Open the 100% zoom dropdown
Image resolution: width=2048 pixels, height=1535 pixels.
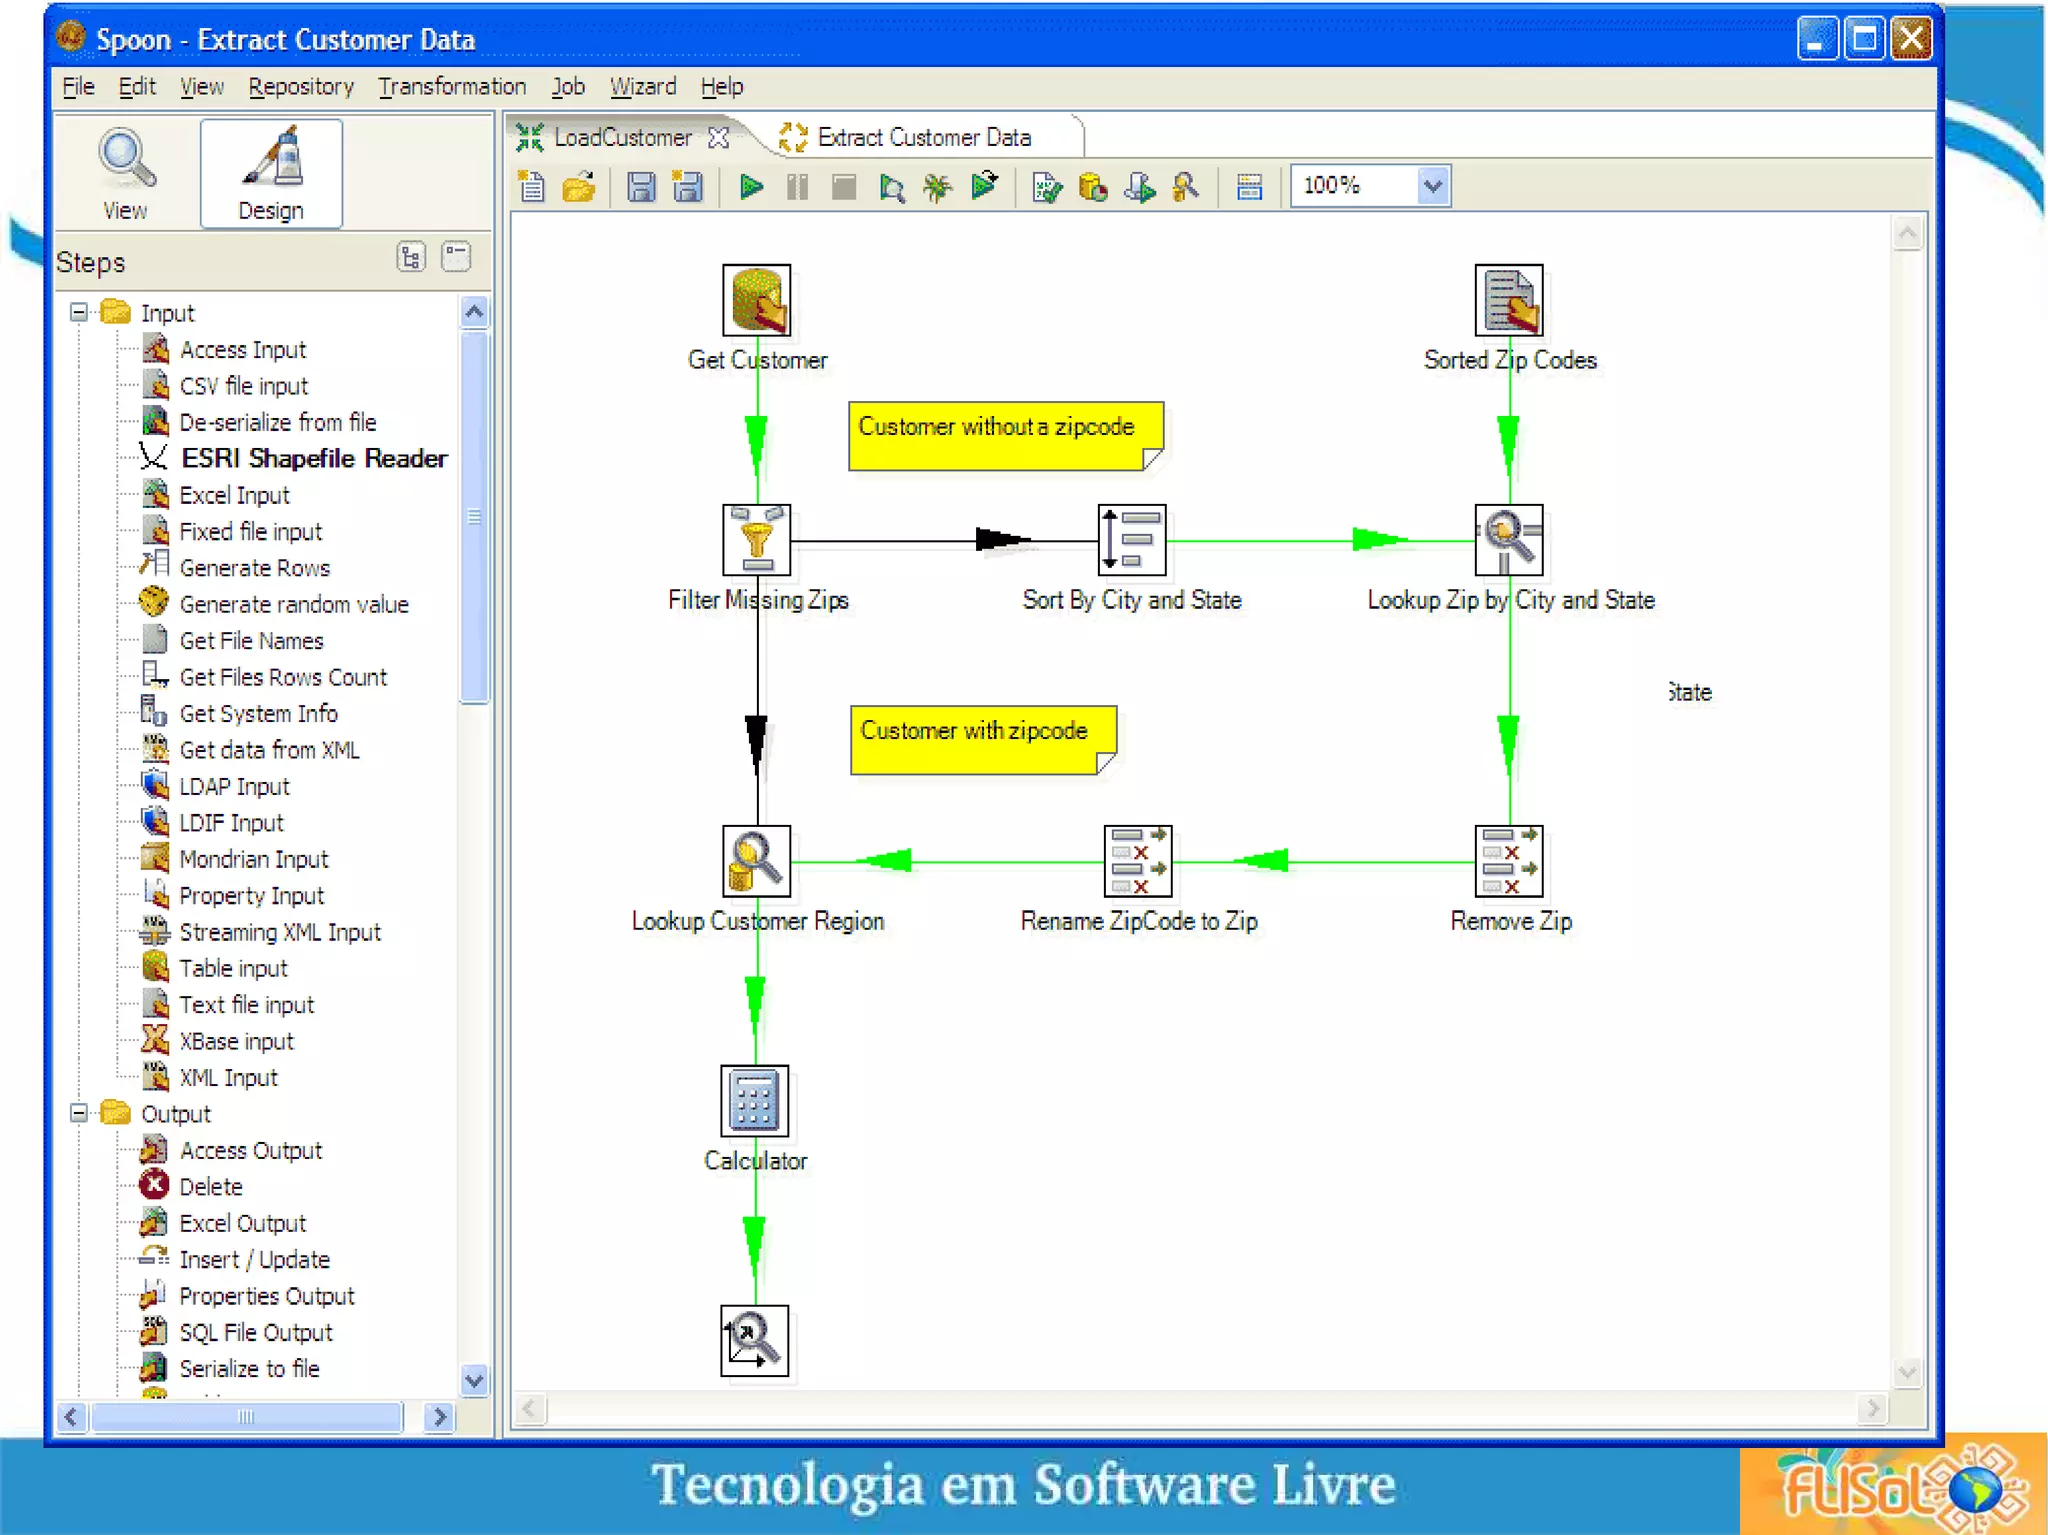coord(1432,186)
